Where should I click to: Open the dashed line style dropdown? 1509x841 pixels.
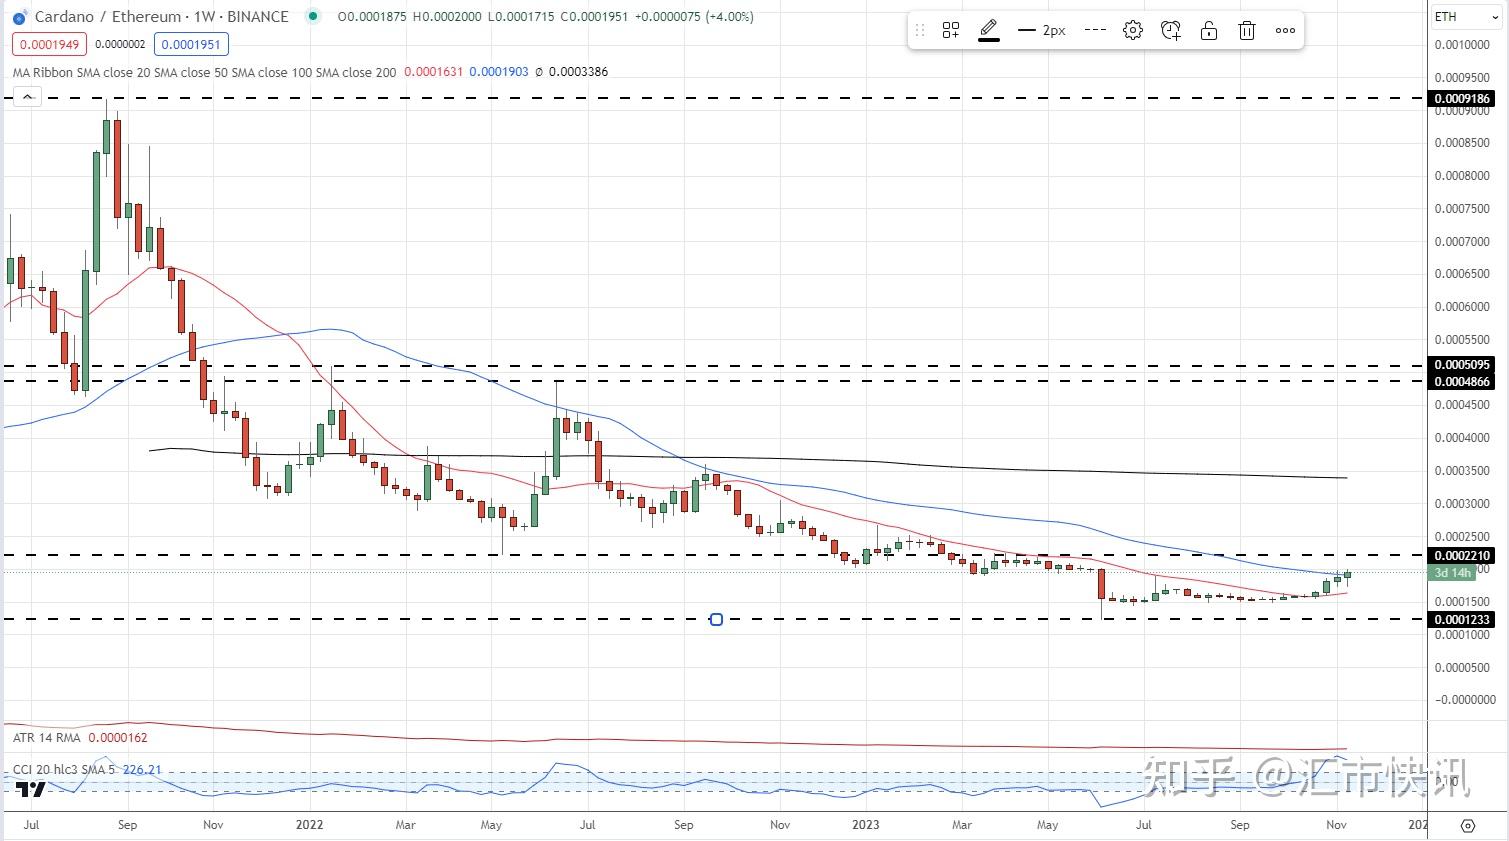[1095, 31]
